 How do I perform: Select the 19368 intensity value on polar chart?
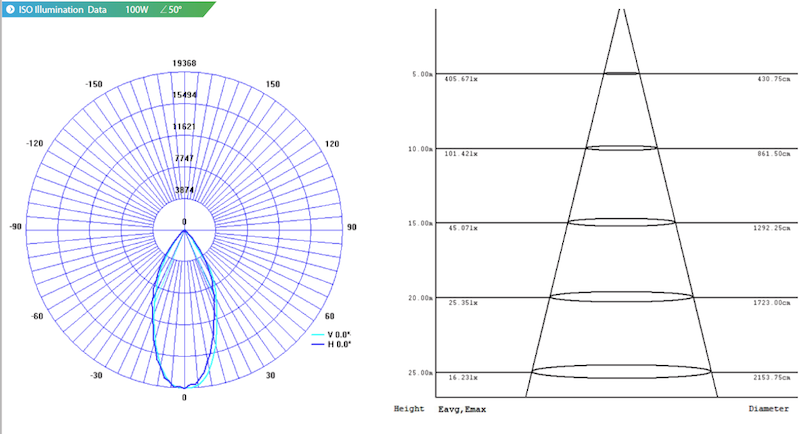pos(184,63)
